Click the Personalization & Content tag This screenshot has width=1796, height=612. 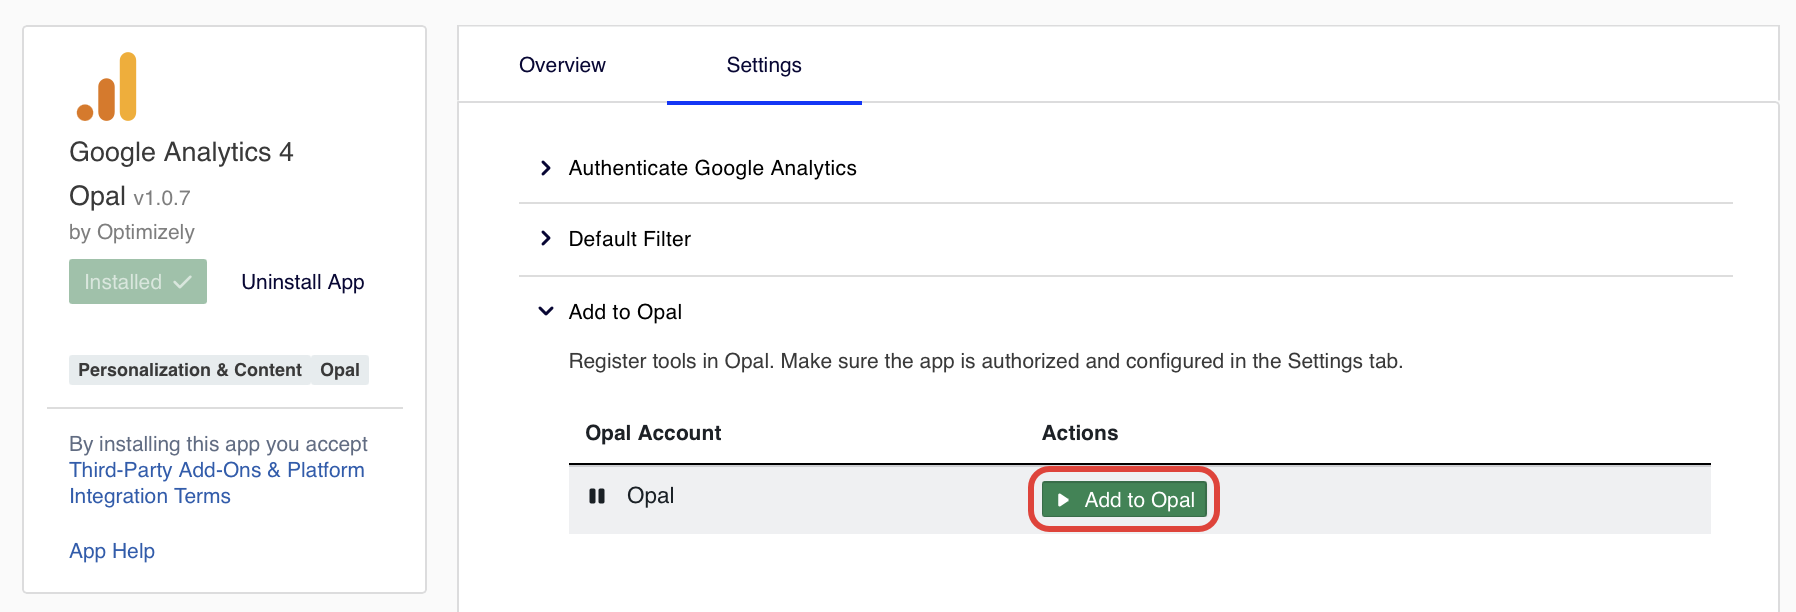pyautogui.click(x=188, y=369)
